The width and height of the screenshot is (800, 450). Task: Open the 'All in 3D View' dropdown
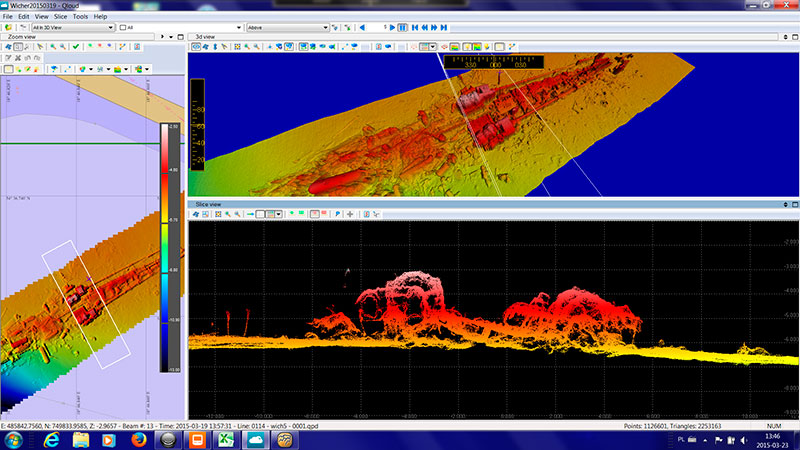(72, 28)
